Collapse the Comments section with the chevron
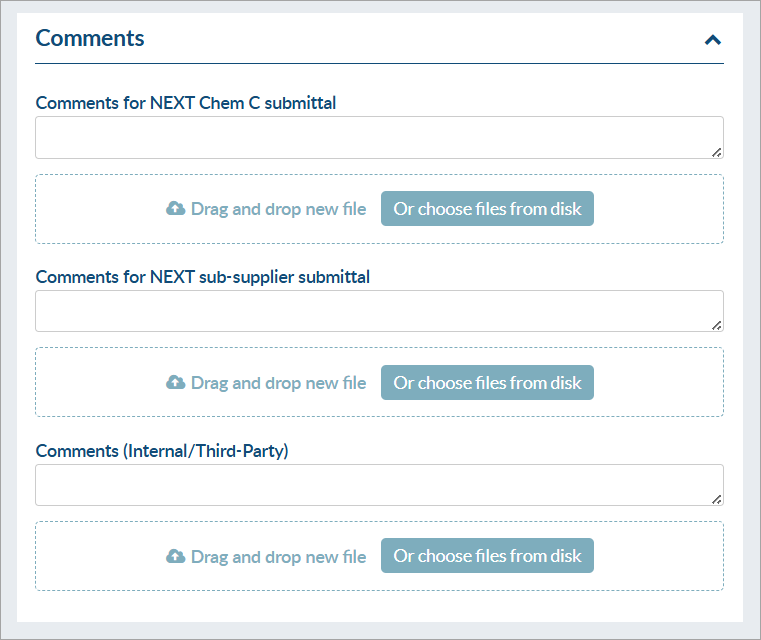Viewport: 761px width, 640px height. (712, 40)
